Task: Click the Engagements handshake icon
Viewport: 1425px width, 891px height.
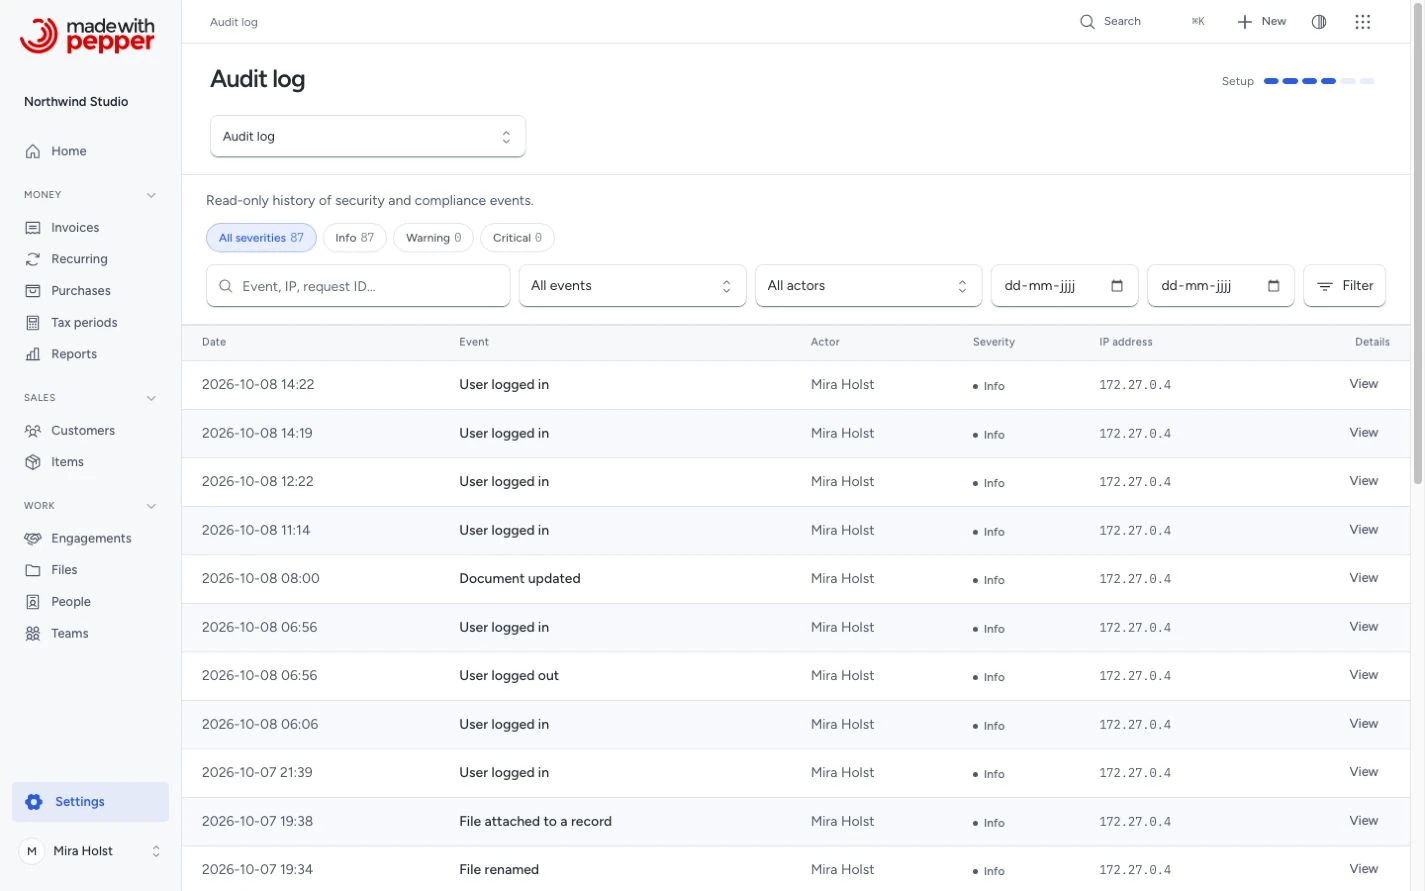Action: pyautogui.click(x=33, y=539)
